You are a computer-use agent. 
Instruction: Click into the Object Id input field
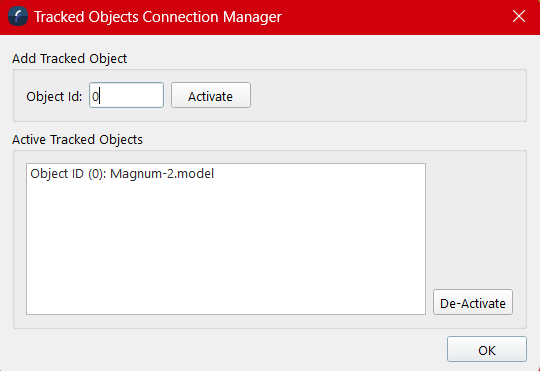coord(126,95)
